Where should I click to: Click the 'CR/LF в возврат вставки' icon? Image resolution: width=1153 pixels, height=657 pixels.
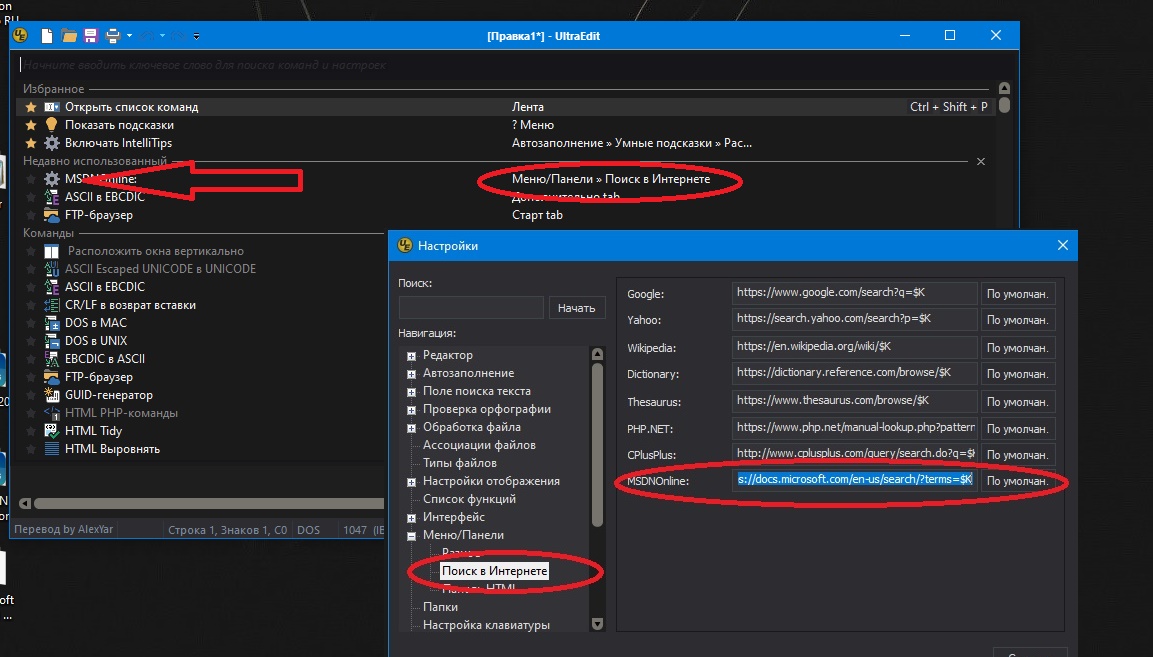coord(51,305)
